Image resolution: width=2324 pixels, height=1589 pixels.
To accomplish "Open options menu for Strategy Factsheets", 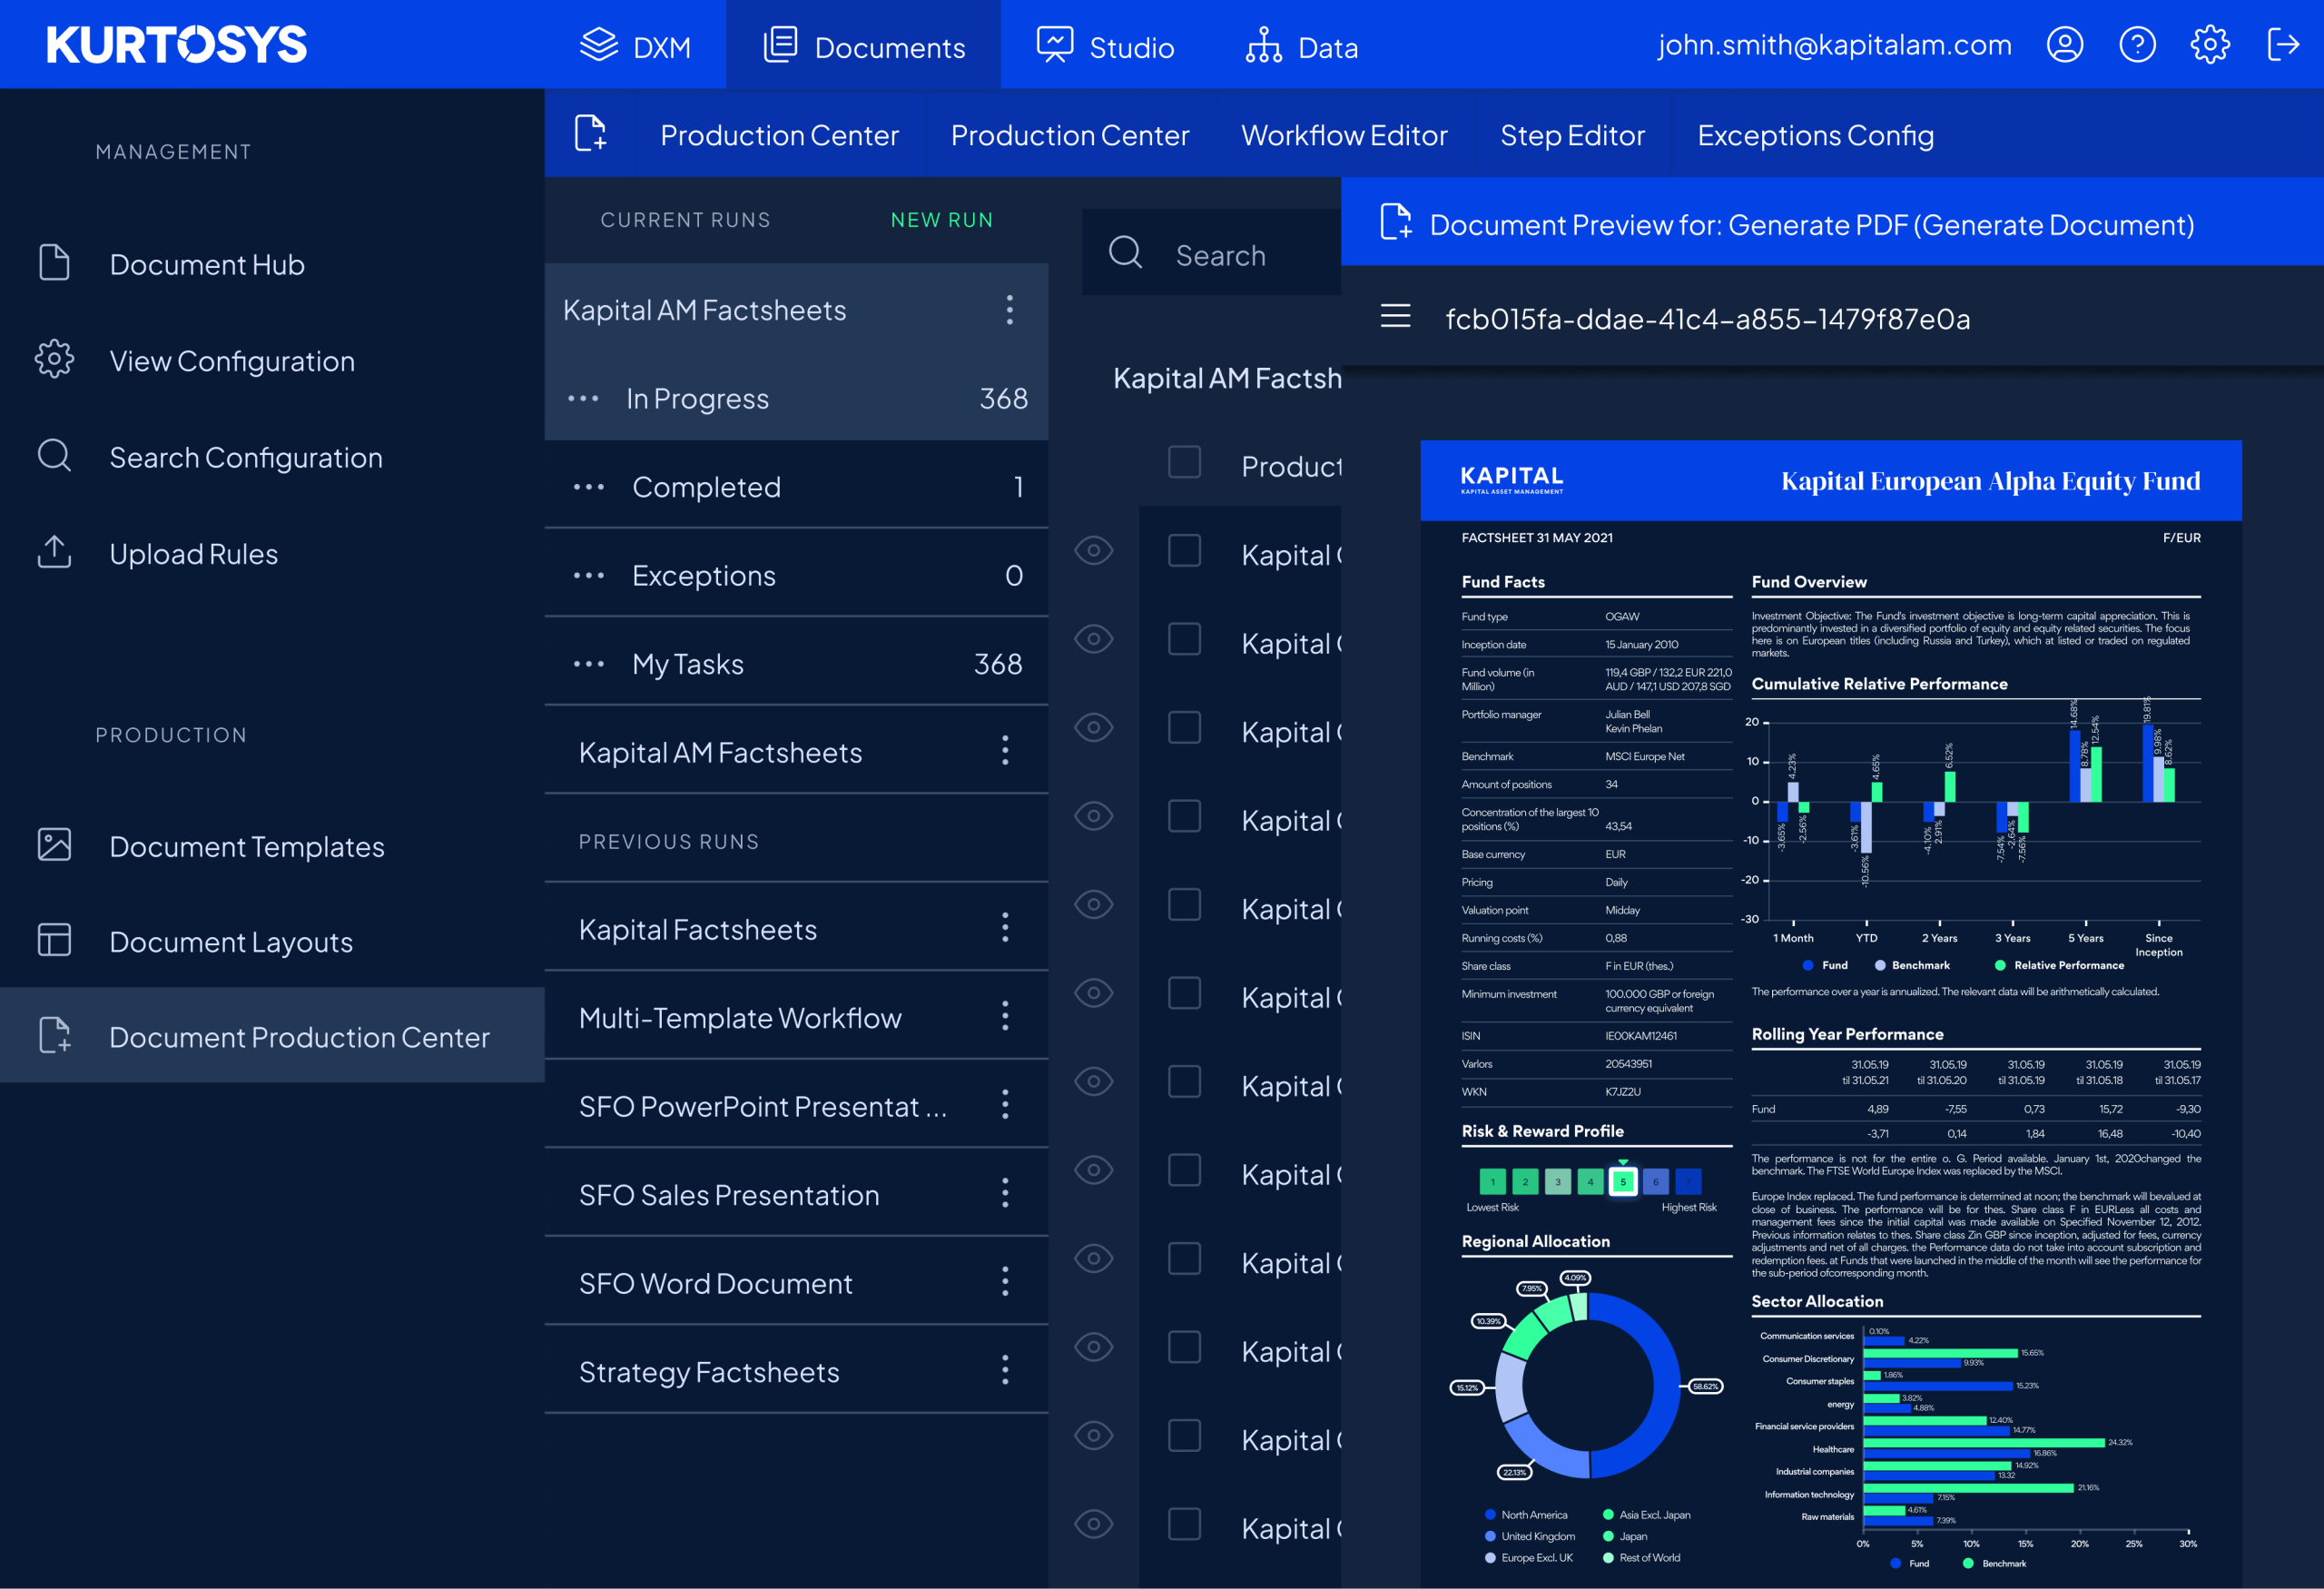I will coord(1005,1371).
